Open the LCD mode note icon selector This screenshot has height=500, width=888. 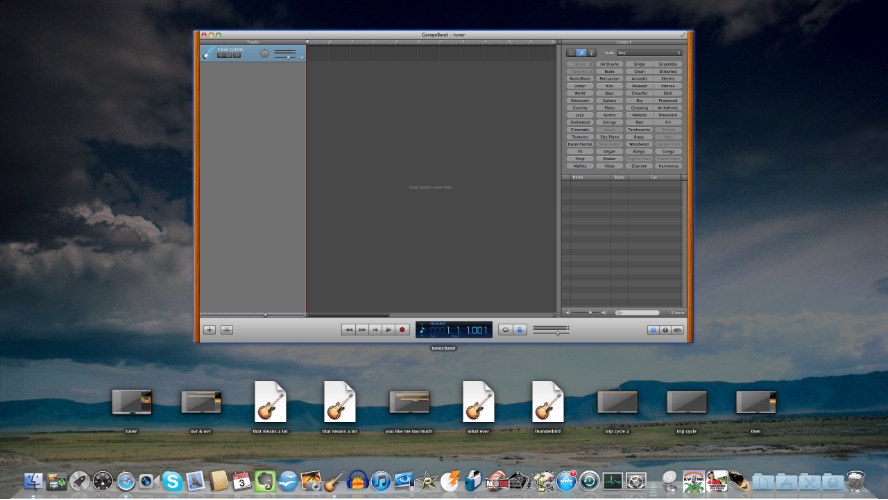click(423, 329)
